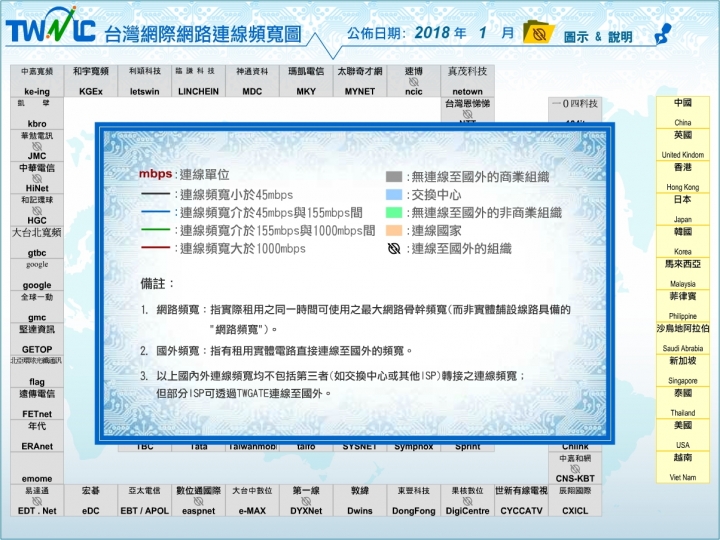Screen dimensions: 720x540
Task: Click the grey legend swatch
Action: coord(394,177)
